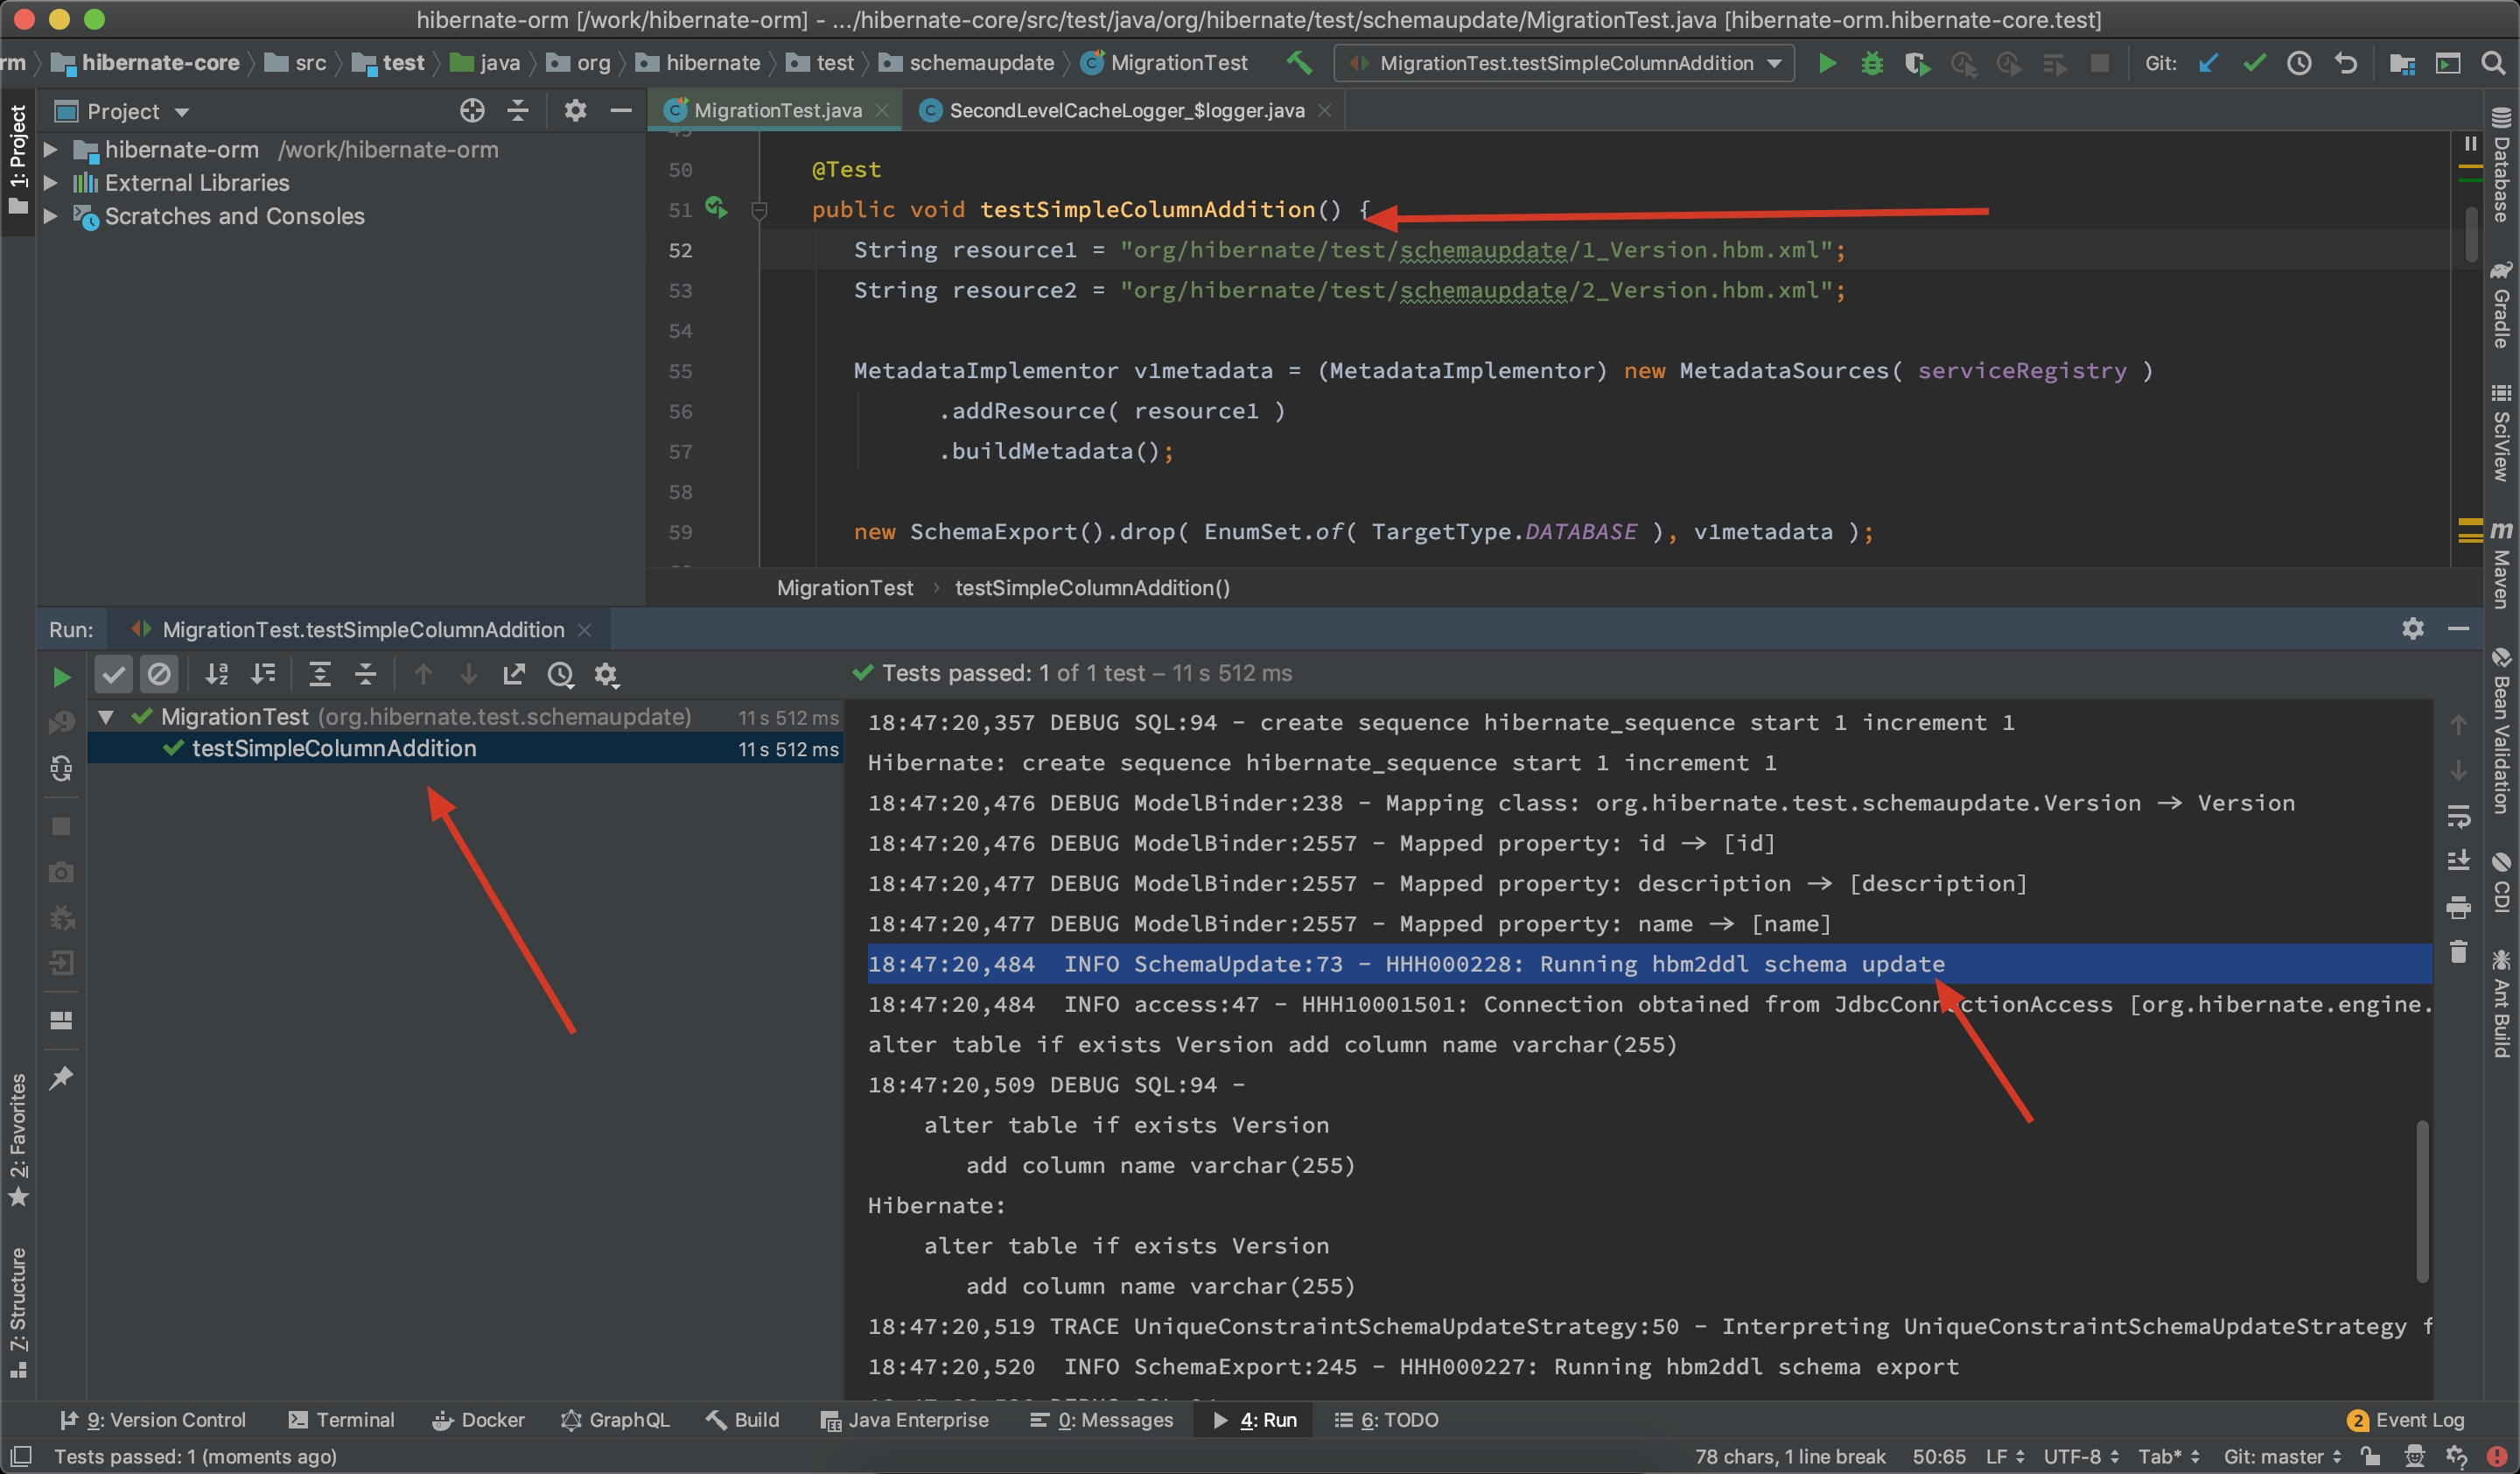Click the run gutter icon beside testSimpleColumnAddition
This screenshot has height=1474, width=2520.
tap(715, 208)
